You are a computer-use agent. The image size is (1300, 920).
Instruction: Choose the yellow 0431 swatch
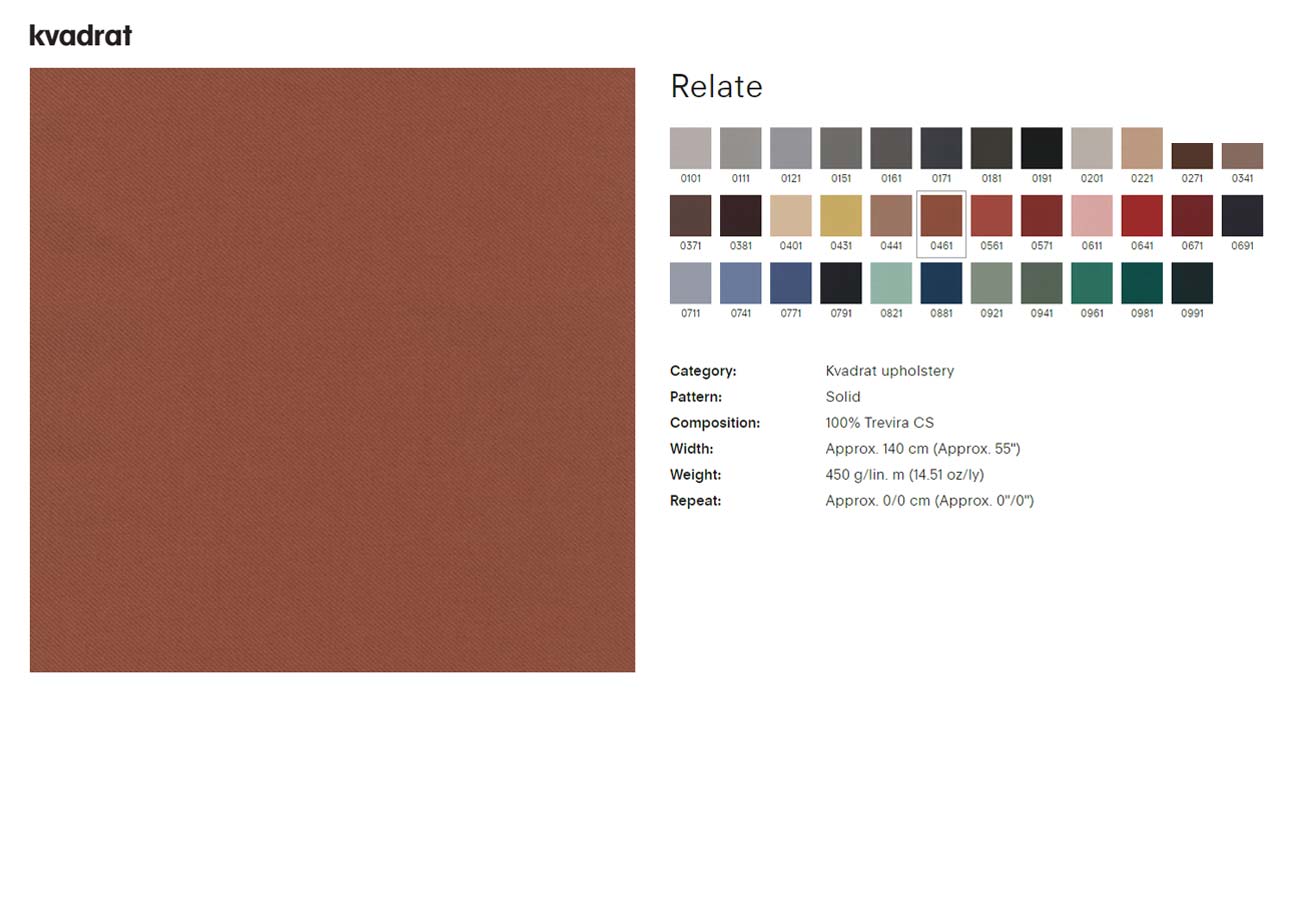[x=841, y=216]
